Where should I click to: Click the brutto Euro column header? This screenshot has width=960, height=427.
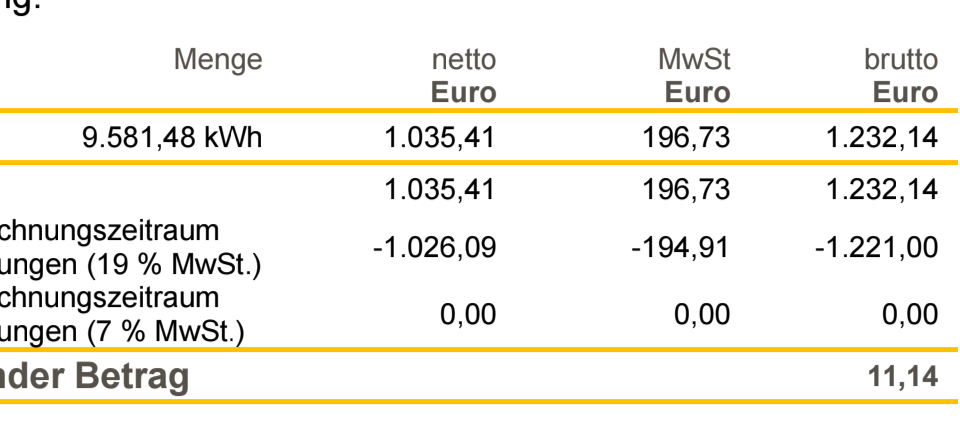pyautogui.click(x=901, y=77)
